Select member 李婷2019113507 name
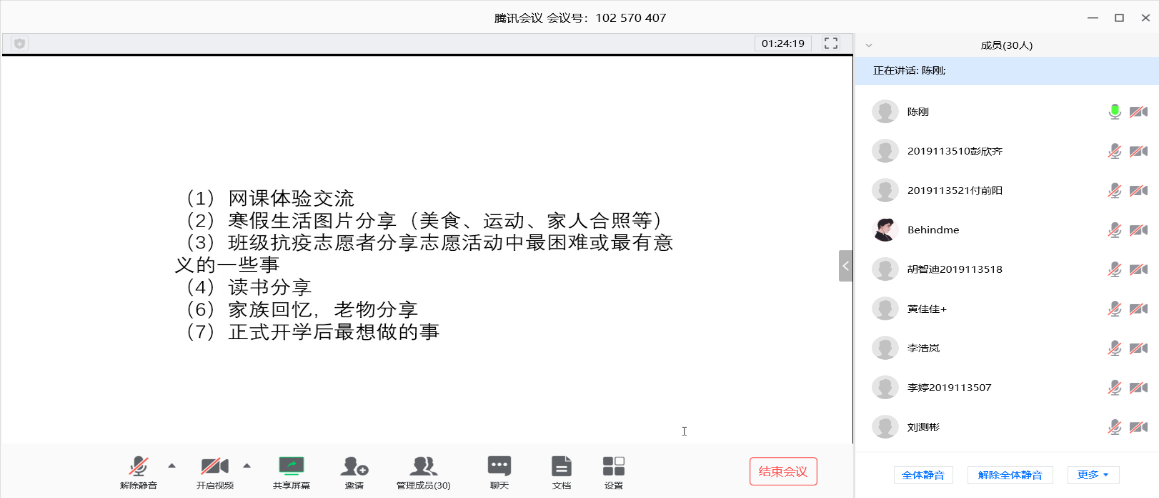 tap(949, 387)
